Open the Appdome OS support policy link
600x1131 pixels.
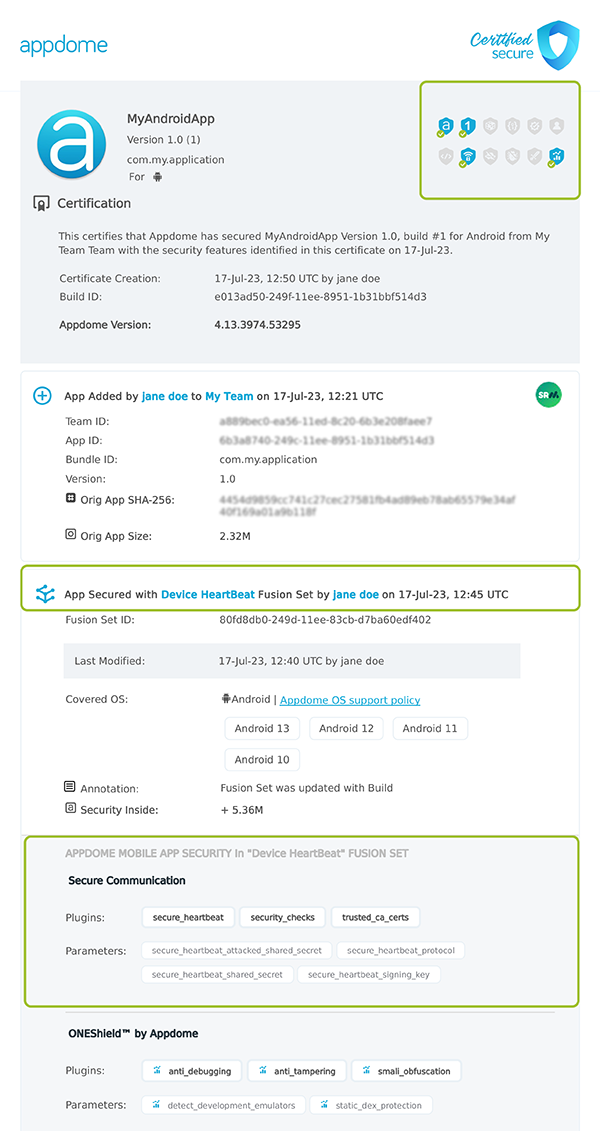point(350,700)
